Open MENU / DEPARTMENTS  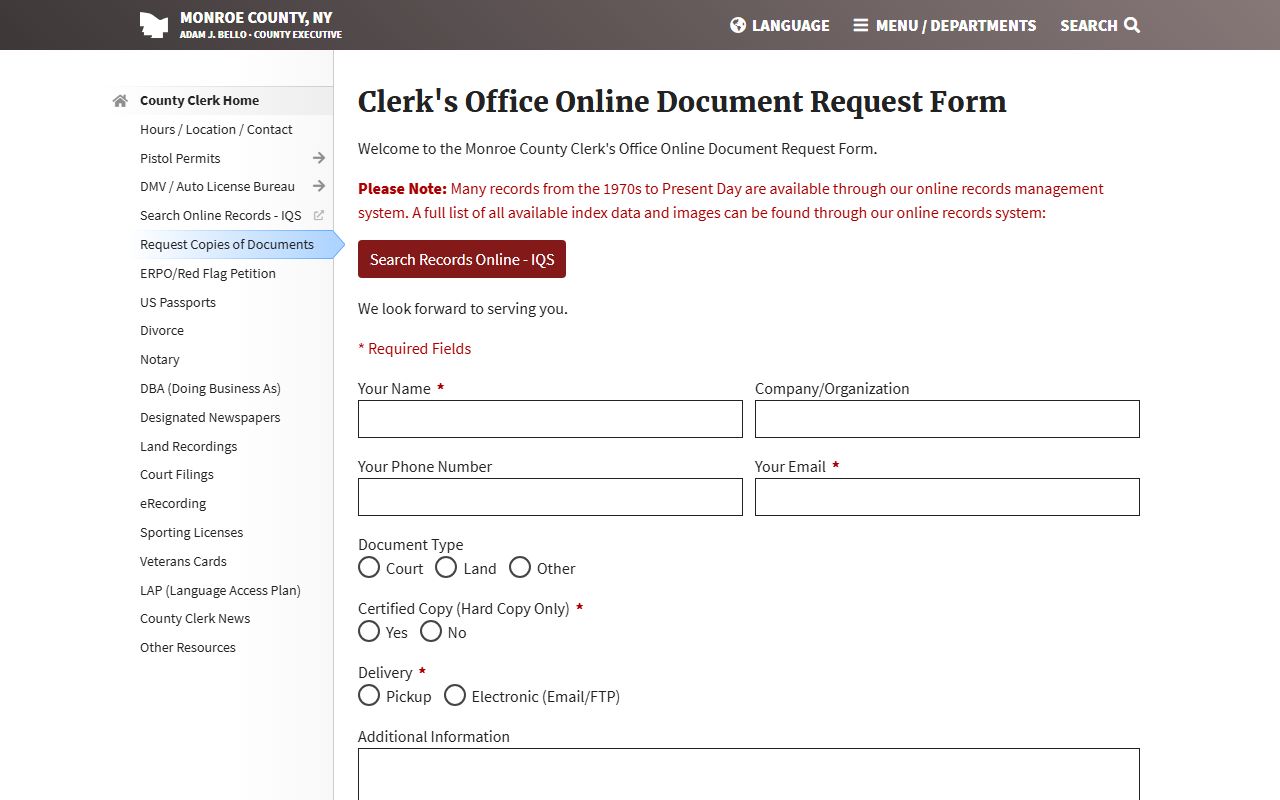point(945,25)
